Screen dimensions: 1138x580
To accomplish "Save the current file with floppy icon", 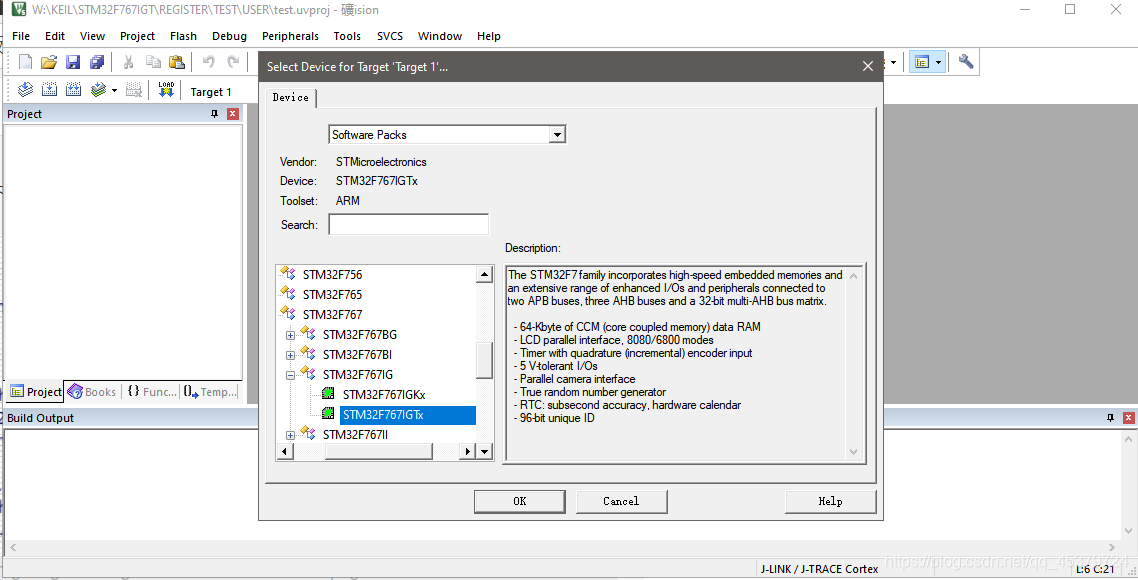I will pyautogui.click(x=73, y=62).
